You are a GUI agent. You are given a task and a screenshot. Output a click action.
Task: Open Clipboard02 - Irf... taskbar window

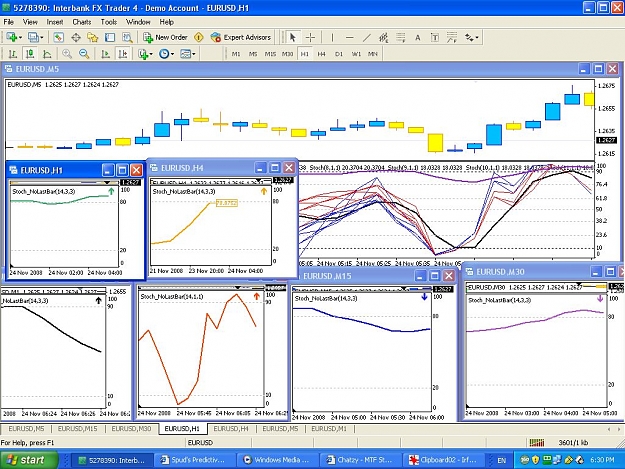pos(444,460)
